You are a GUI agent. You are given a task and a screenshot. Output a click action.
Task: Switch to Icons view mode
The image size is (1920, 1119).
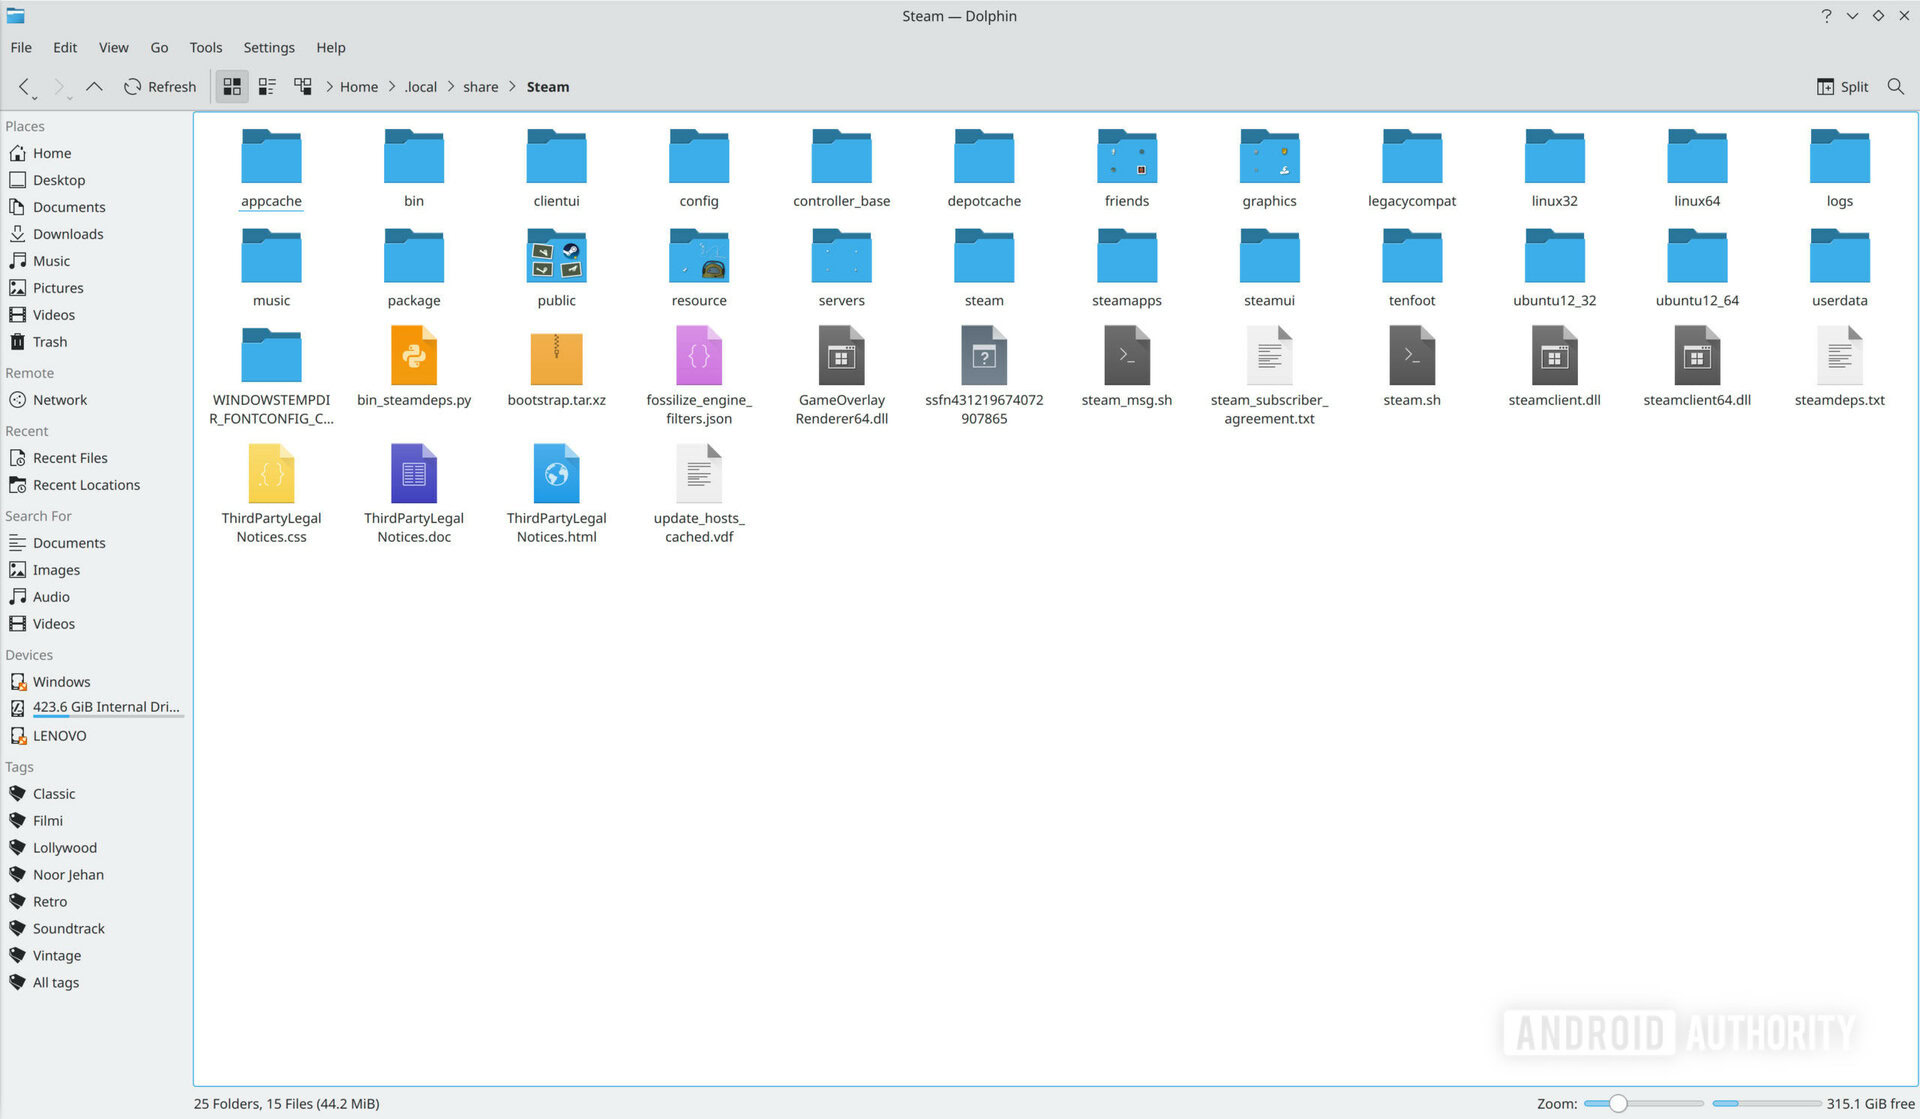[x=232, y=87]
